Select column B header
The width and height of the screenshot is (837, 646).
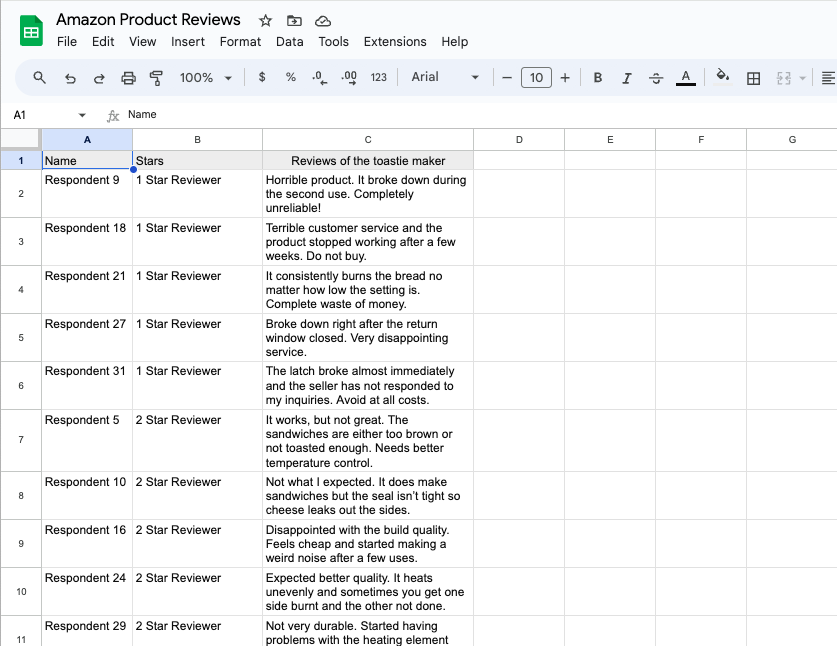198,140
